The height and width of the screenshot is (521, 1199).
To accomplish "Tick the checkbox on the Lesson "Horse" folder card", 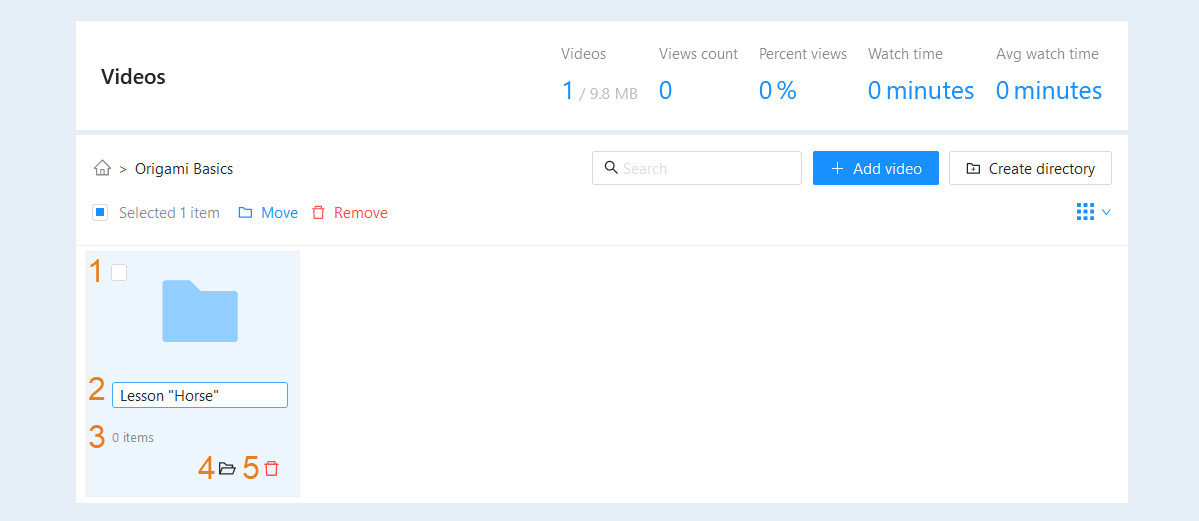I will click(x=119, y=272).
